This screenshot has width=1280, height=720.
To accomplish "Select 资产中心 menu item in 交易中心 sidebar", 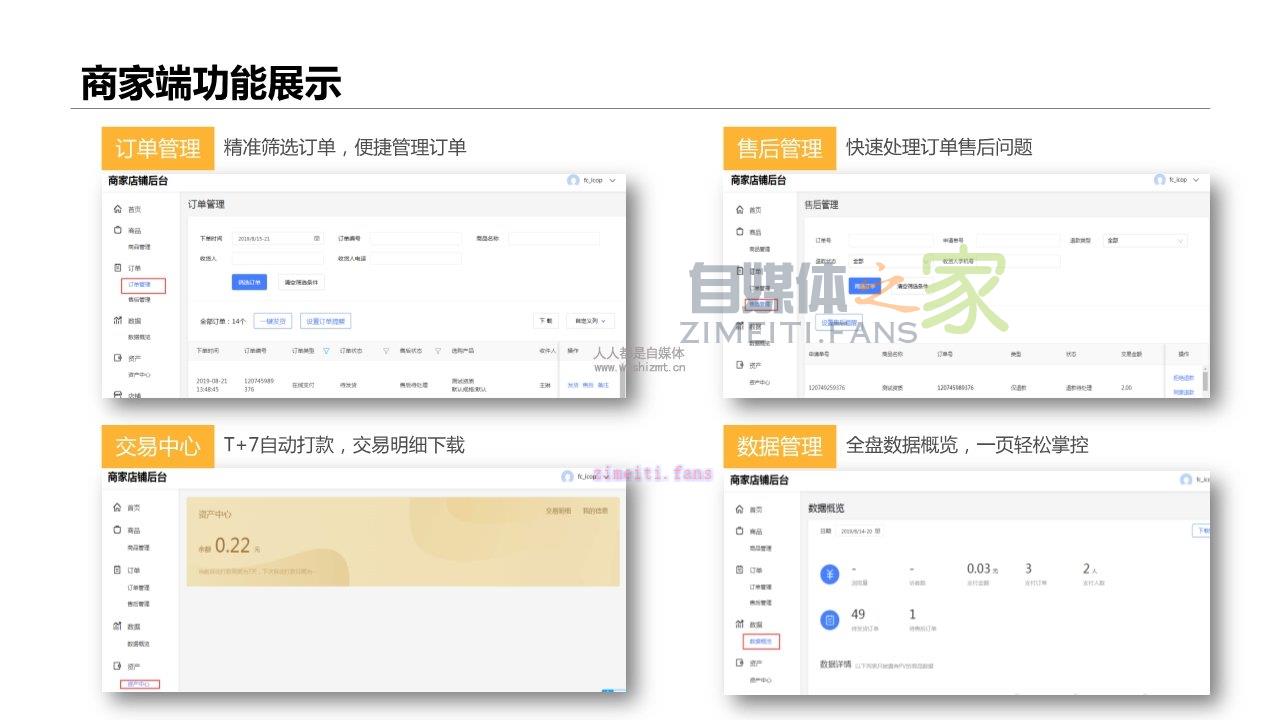I will coord(139,684).
